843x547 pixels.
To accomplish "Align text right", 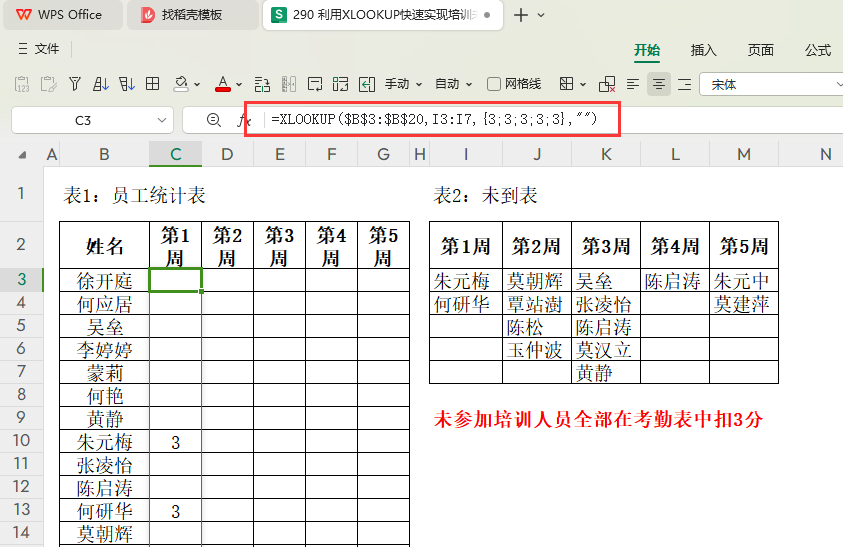I will [684, 84].
